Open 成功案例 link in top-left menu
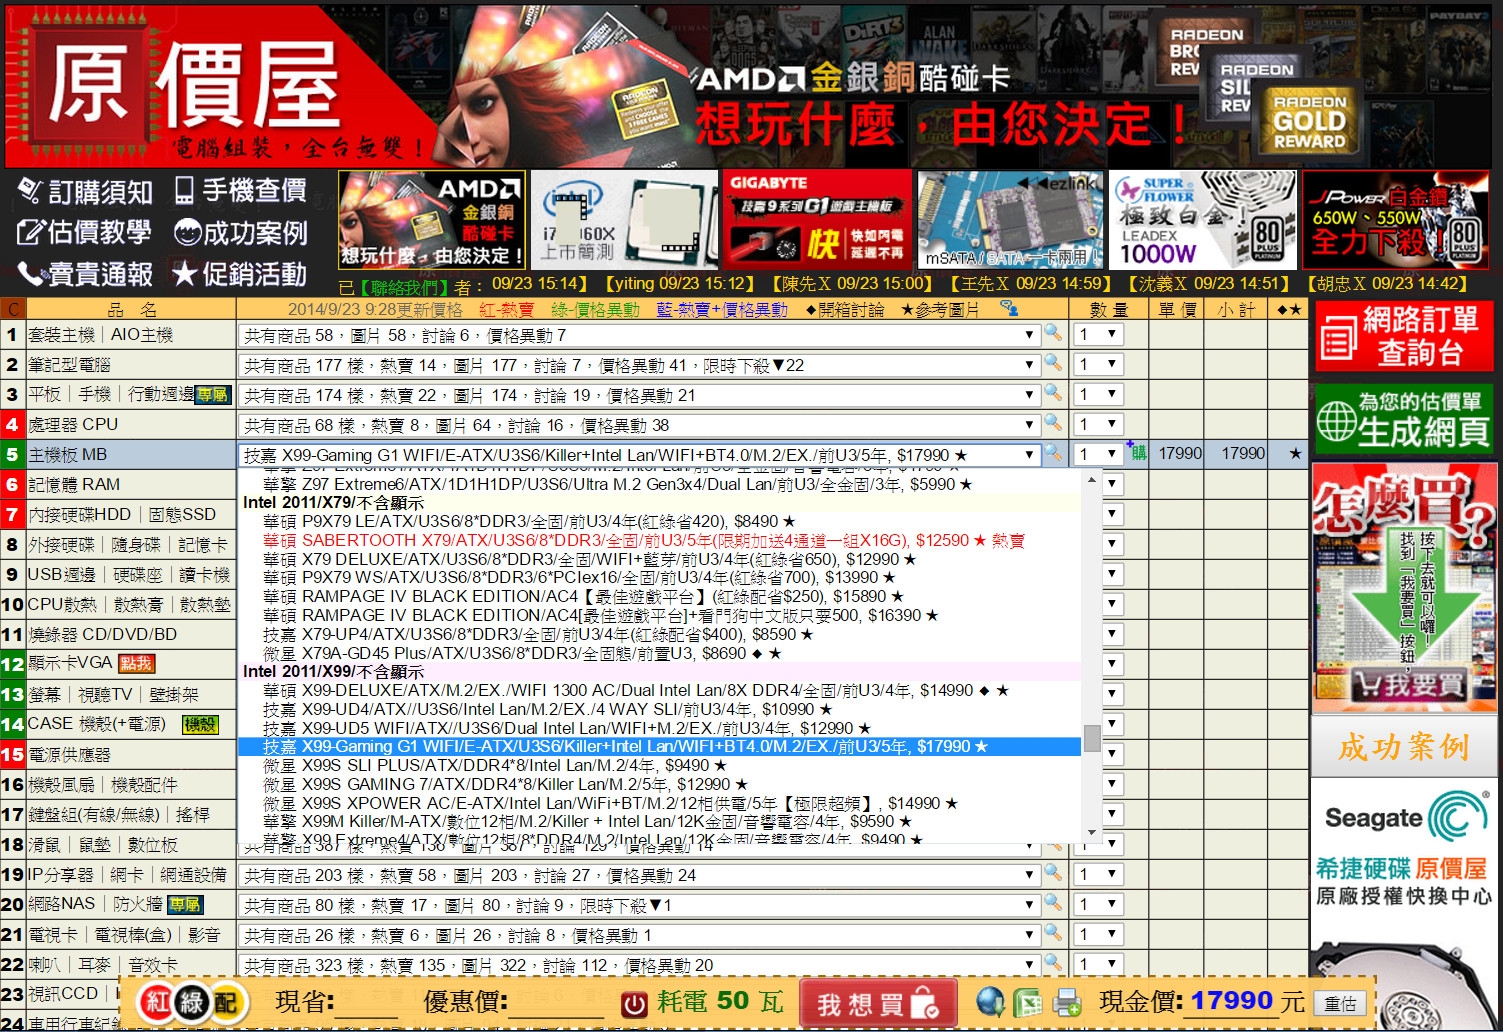The image size is (1503, 1032). tap(240, 233)
